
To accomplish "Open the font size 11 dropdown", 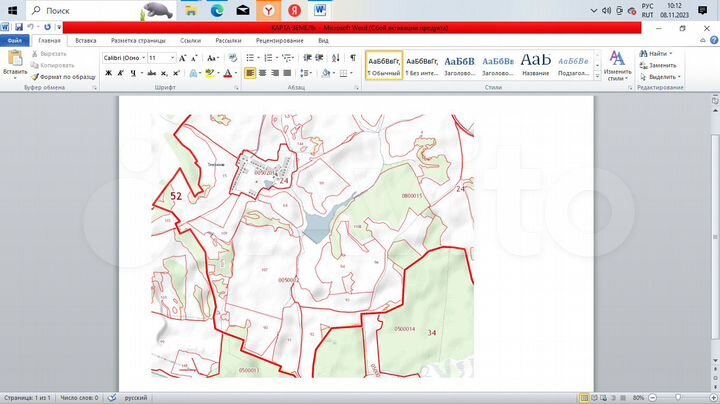I will 173,58.
